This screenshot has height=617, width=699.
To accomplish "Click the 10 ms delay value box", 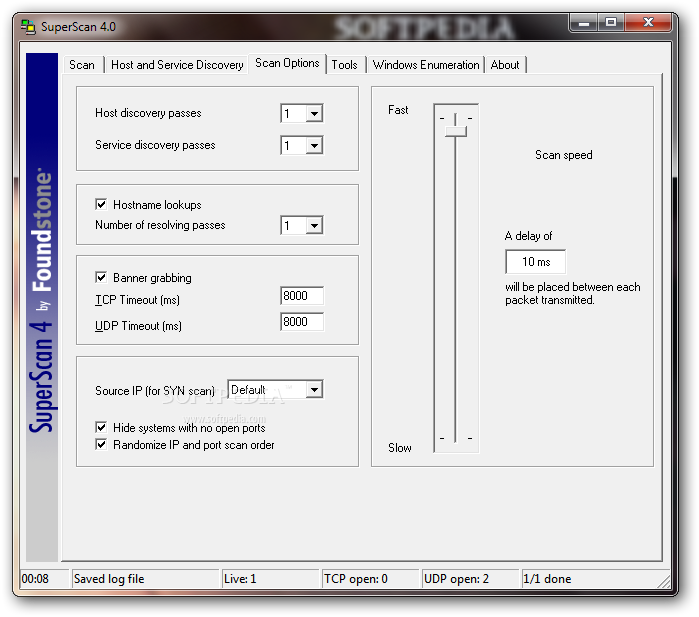I will (x=535, y=262).
